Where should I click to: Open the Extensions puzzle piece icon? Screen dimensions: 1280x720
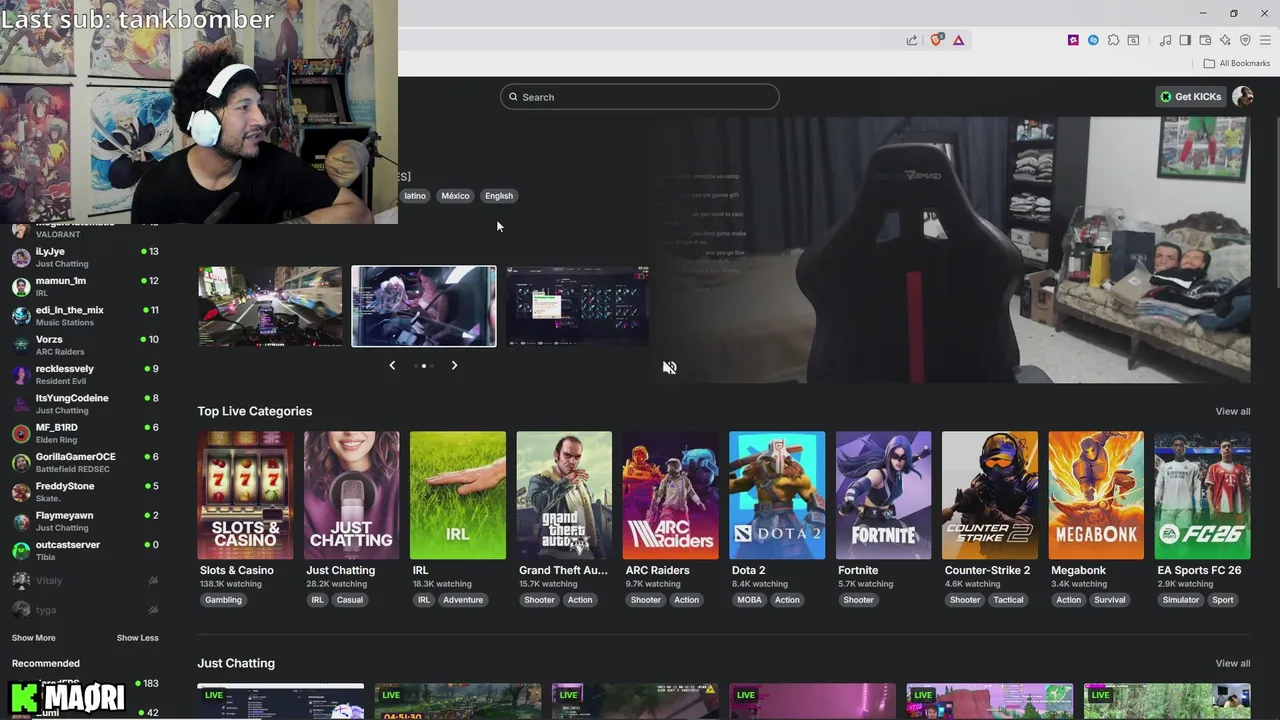click(x=1113, y=40)
